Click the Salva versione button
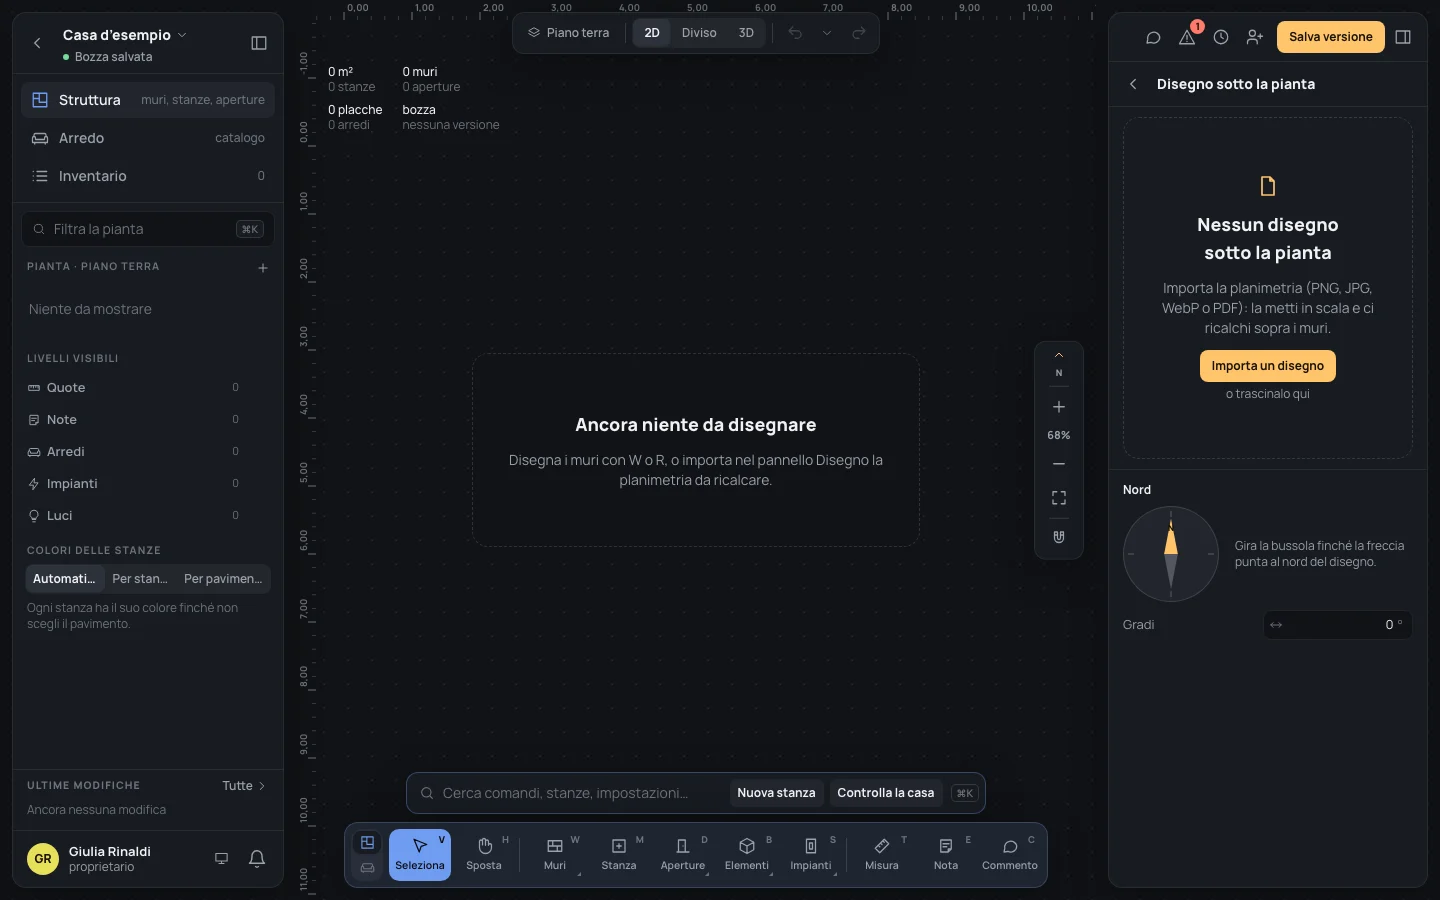 pos(1331,37)
